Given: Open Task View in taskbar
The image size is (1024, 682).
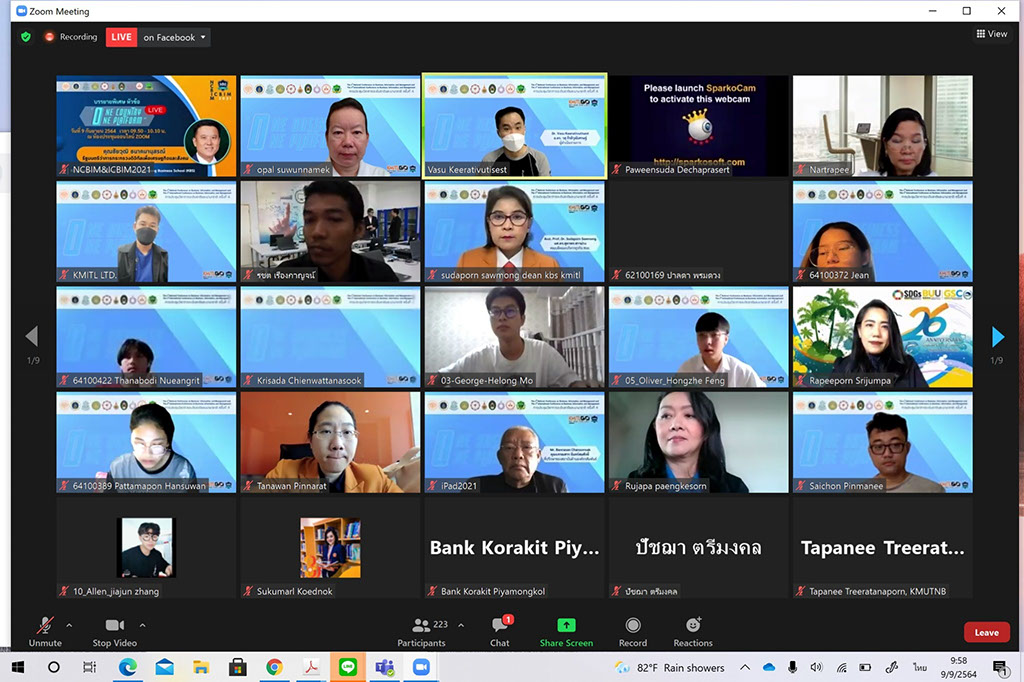Looking at the screenshot, I should (x=89, y=667).
